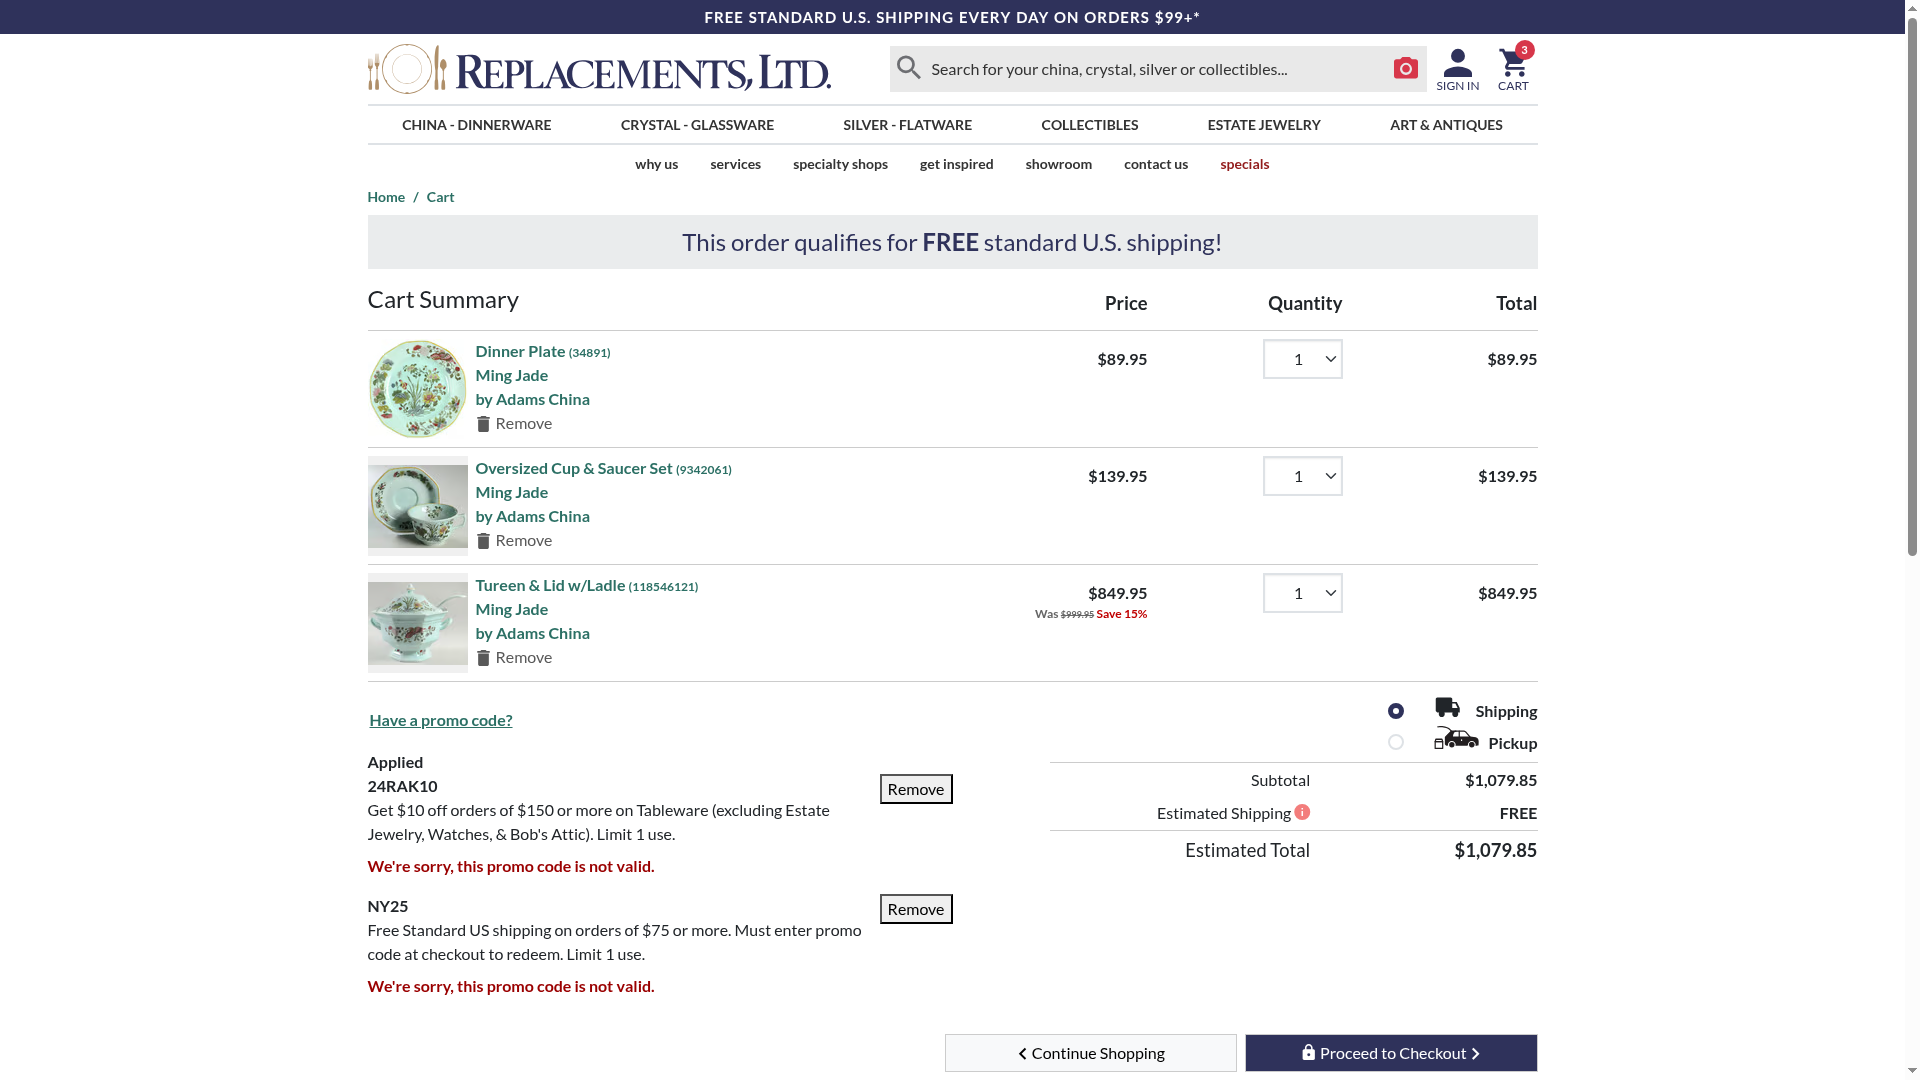Click the Cup & Saucer thumbnail image
This screenshot has height=1080, width=1920.
[417, 506]
